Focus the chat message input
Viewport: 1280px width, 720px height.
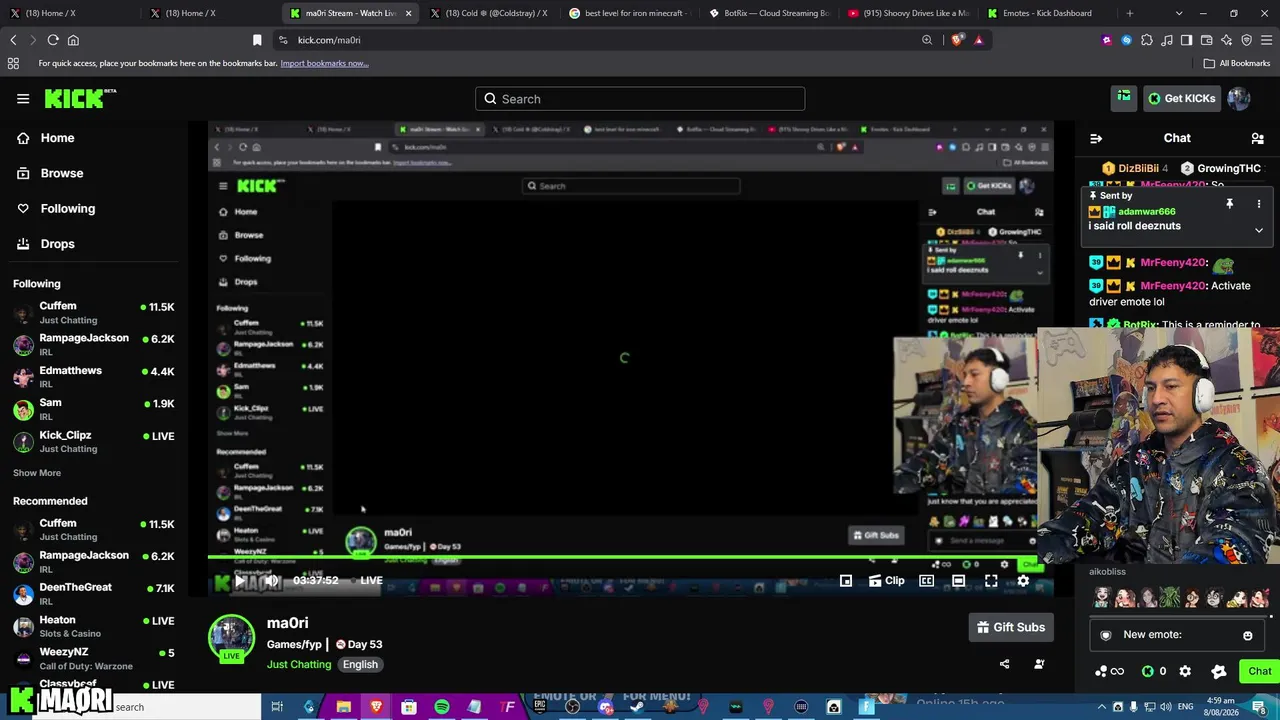[1177, 635]
